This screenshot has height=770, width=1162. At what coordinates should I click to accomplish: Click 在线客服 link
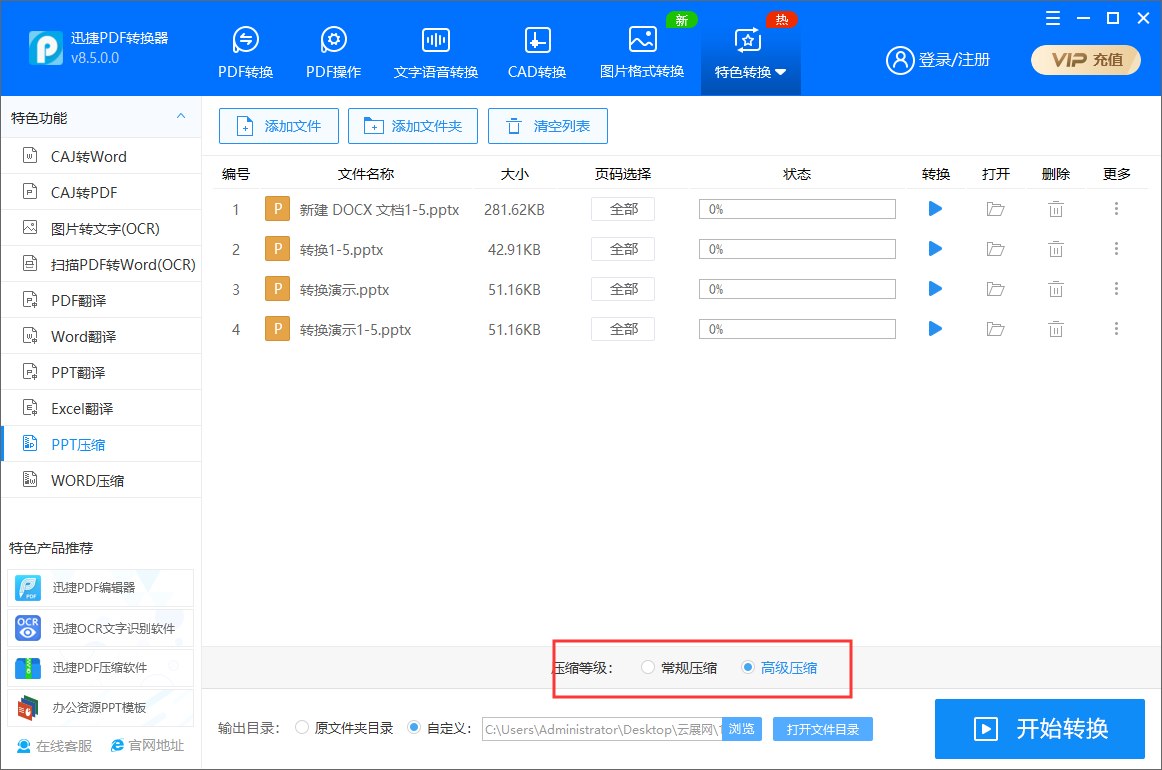pos(55,746)
